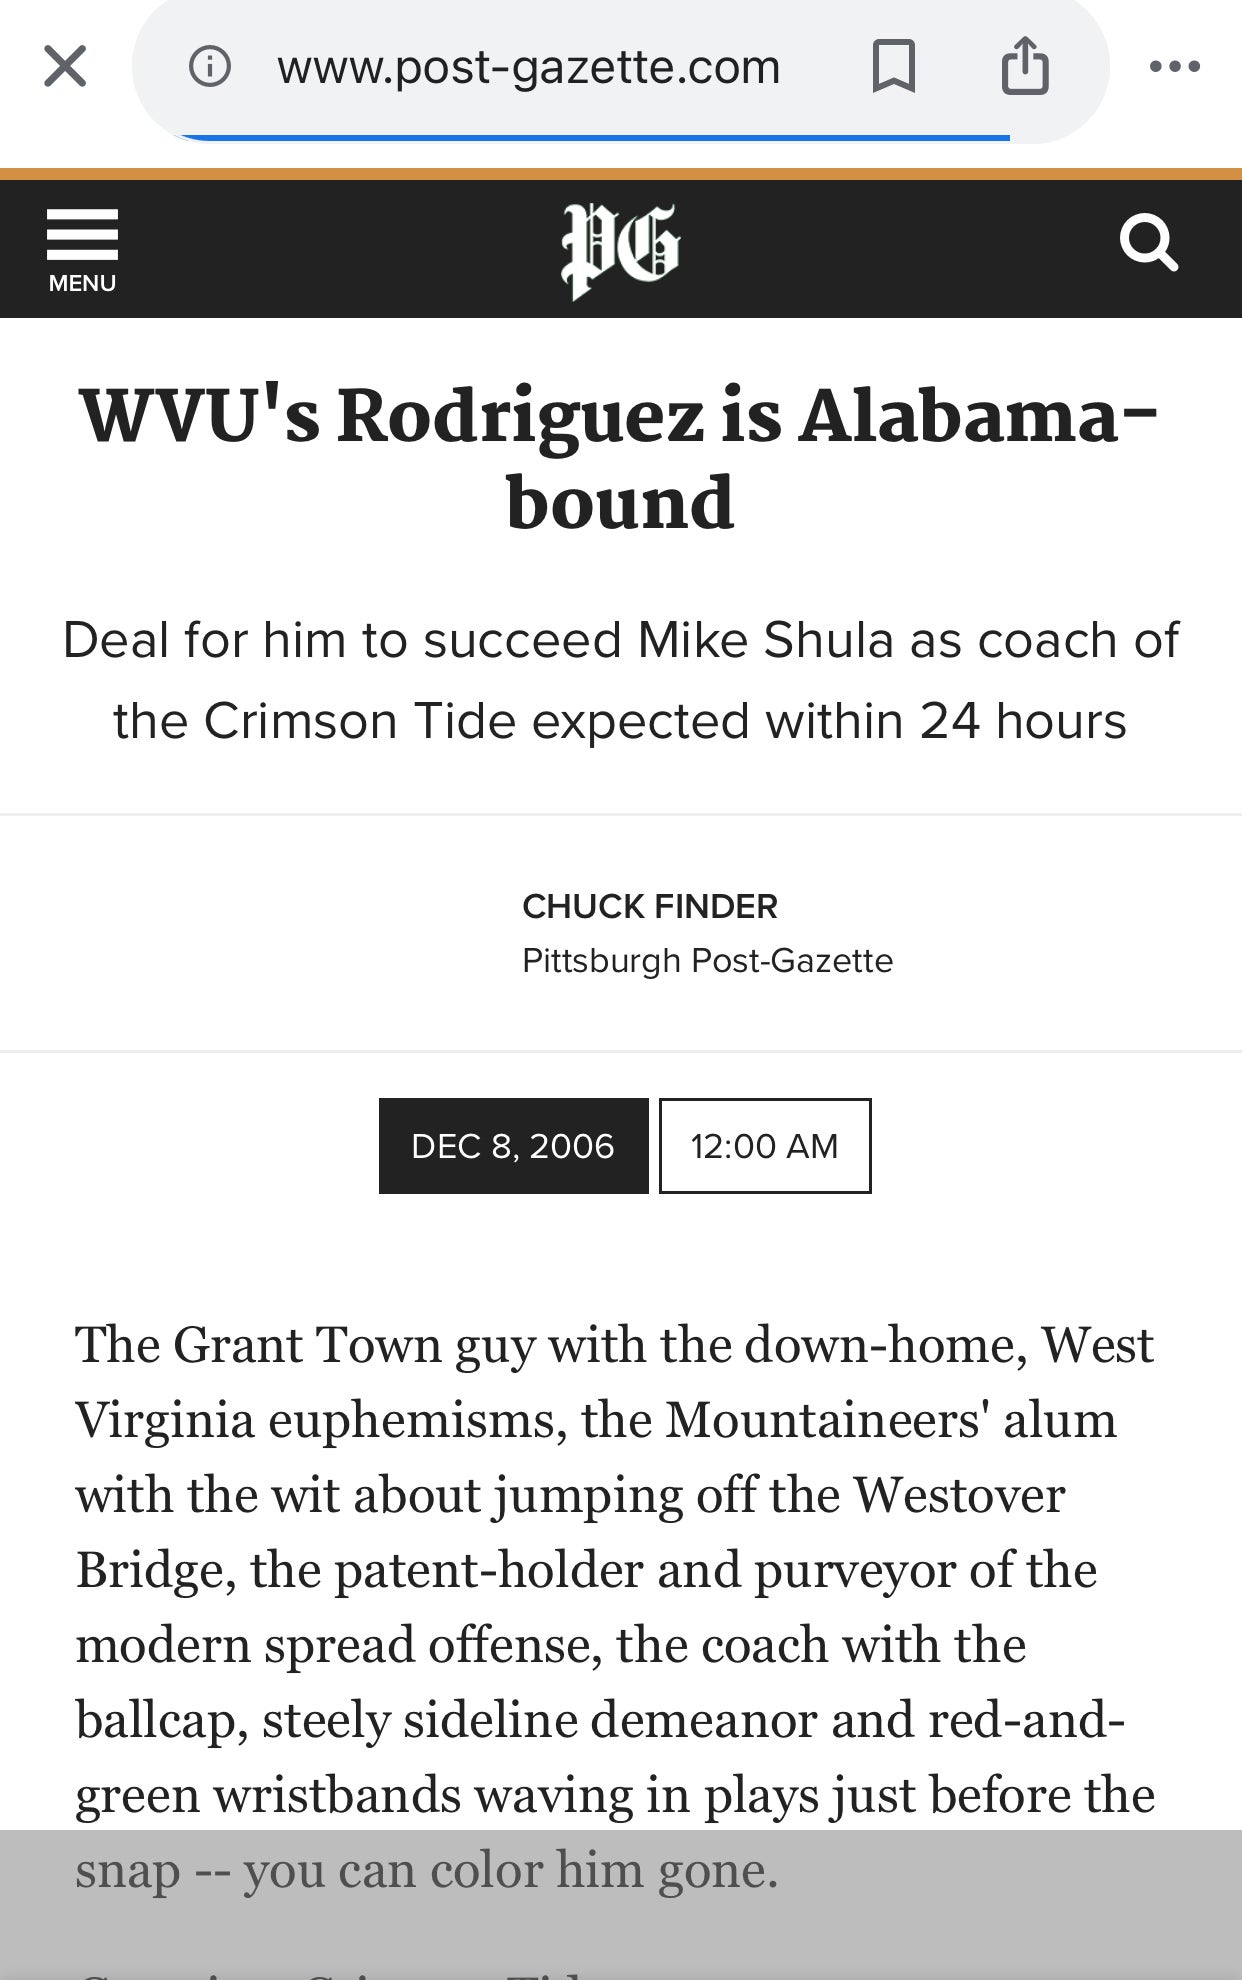The image size is (1242, 1980).
Task: Tap the WVU's Rodriguez is Alabama-bound headline
Action: coord(620,458)
